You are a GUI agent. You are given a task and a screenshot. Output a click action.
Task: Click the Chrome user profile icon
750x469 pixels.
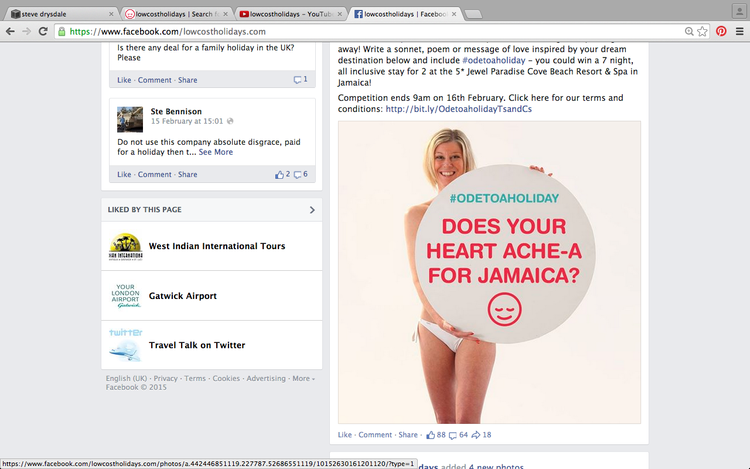click(x=739, y=11)
